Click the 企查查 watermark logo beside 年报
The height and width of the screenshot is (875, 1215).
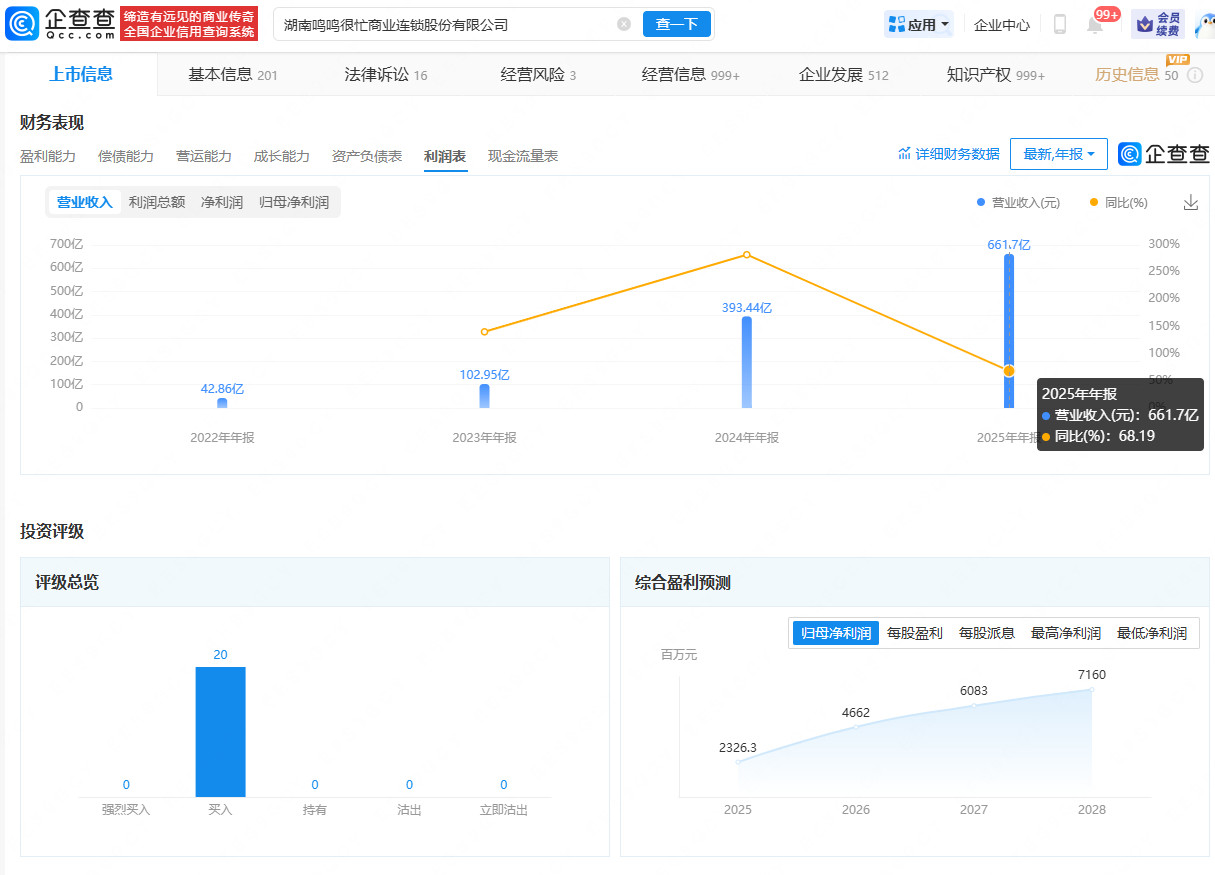tap(1164, 154)
